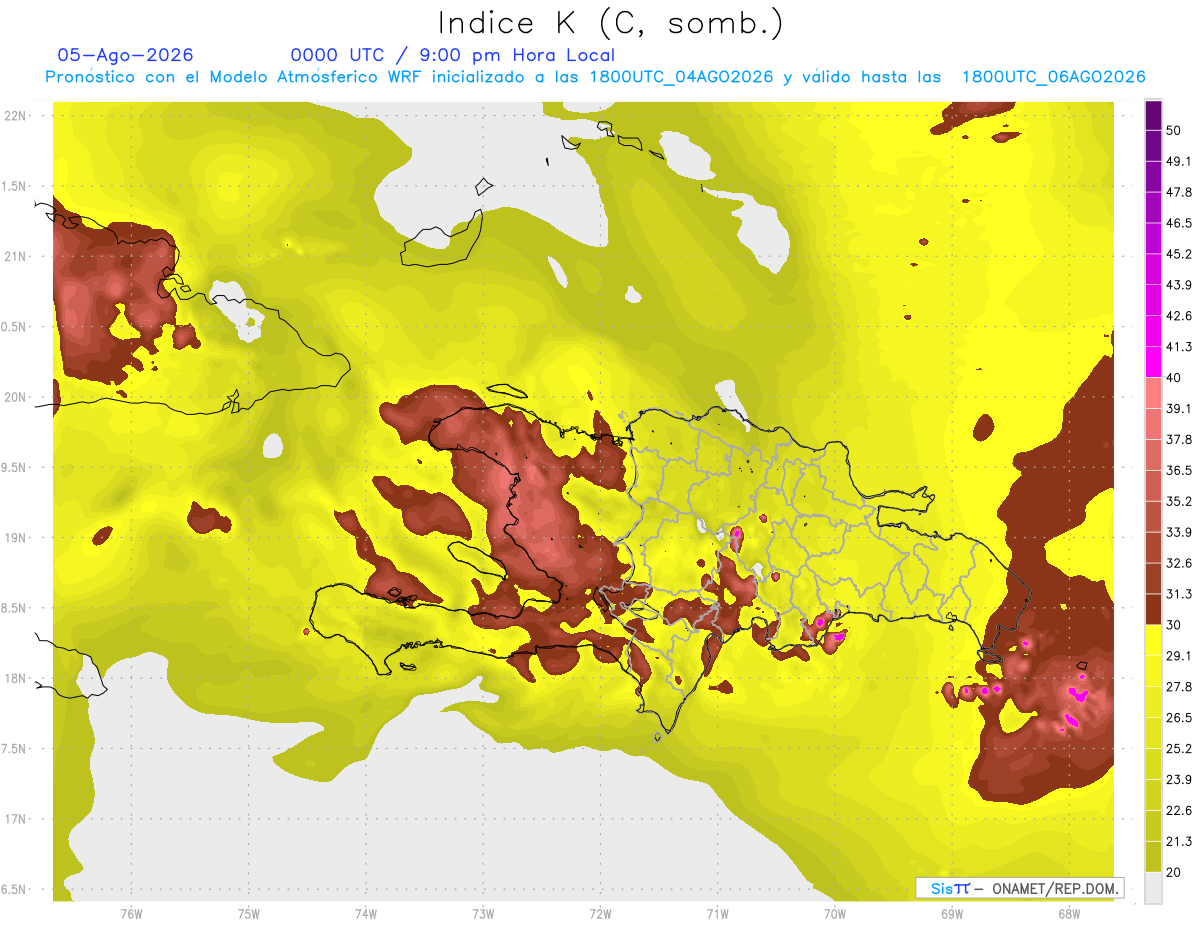Click the "76W" longitude axis label
Viewport: 1200px width, 927px height.
[x=131, y=914]
